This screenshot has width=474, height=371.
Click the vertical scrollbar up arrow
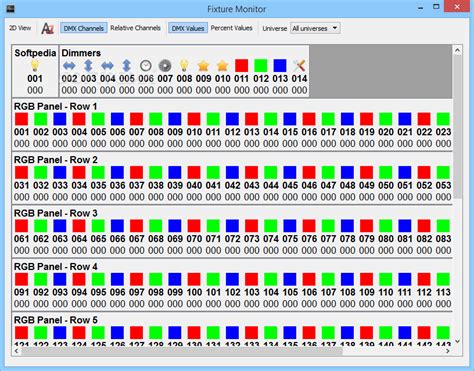coord(457,50)
